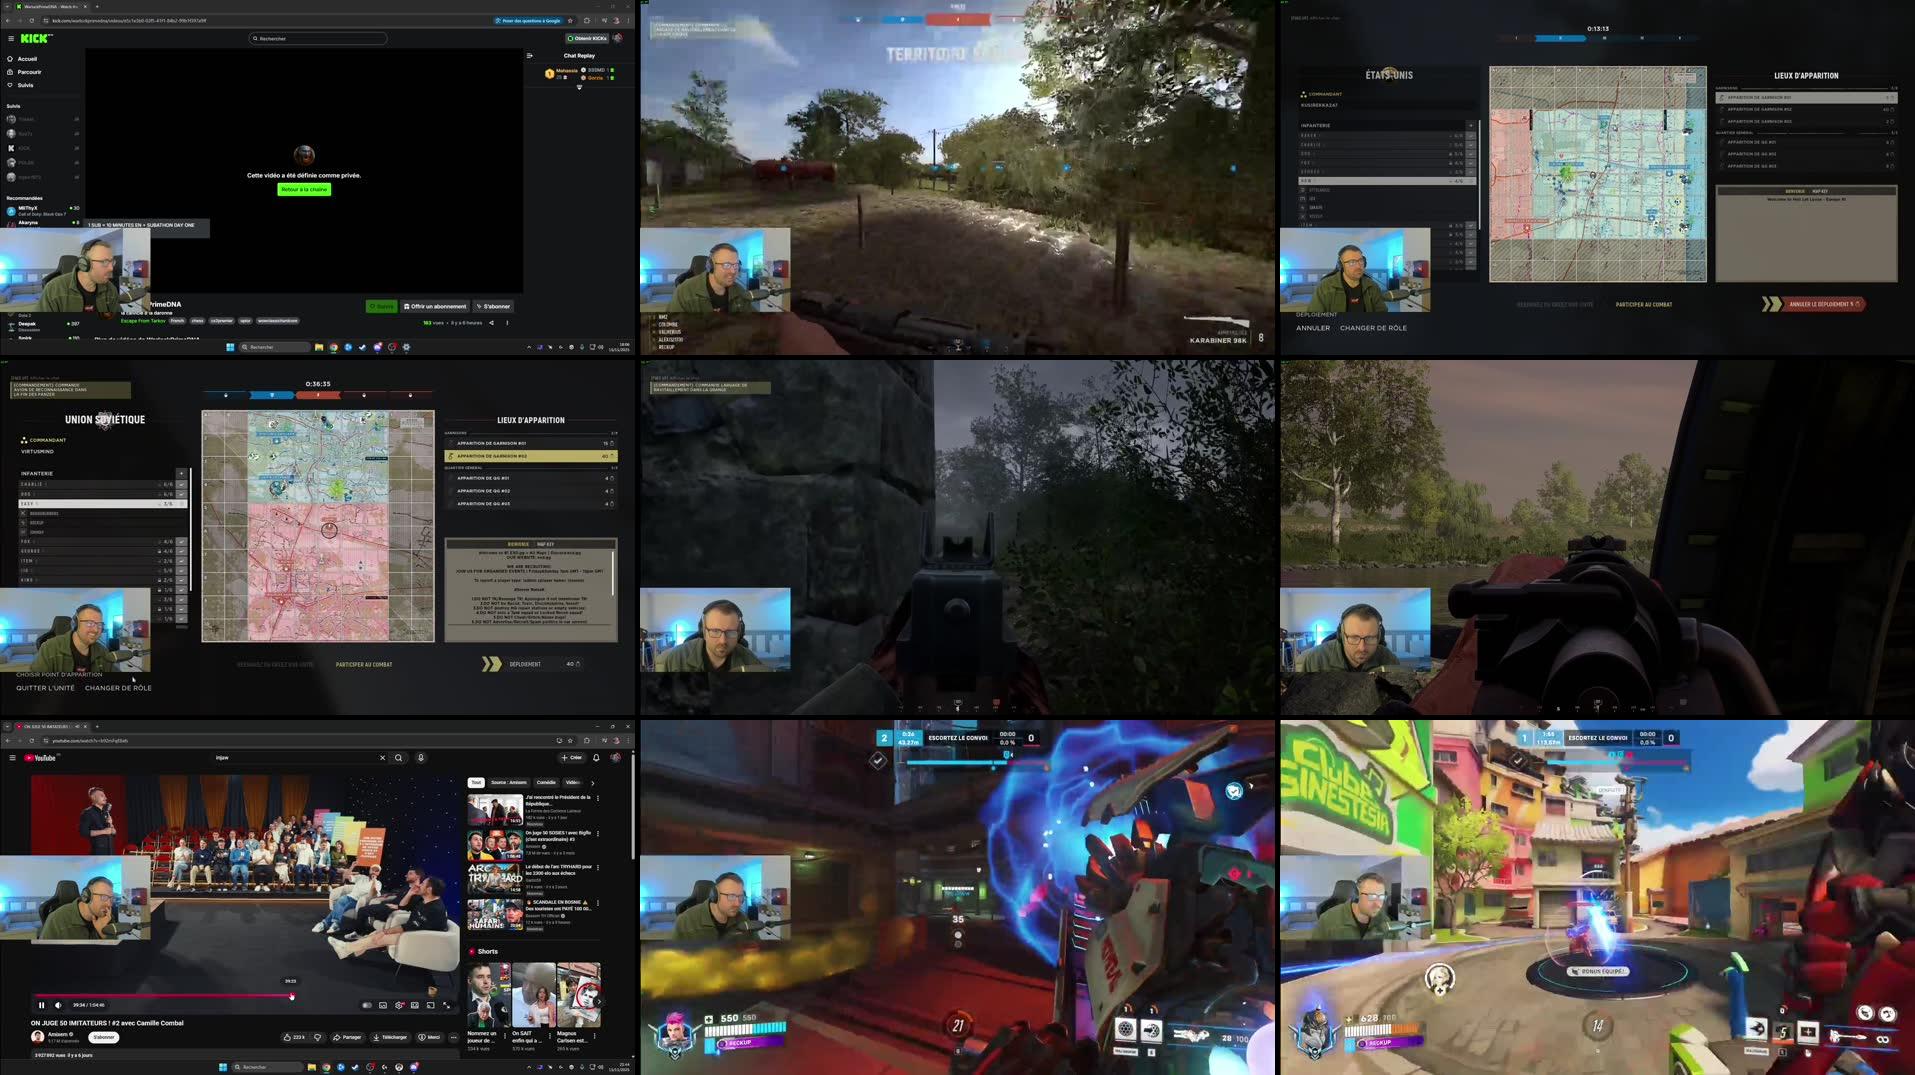The image size is (1915, 1075).
Task: Activate YouTube voice search microphone
Action: tap(421, 757)
